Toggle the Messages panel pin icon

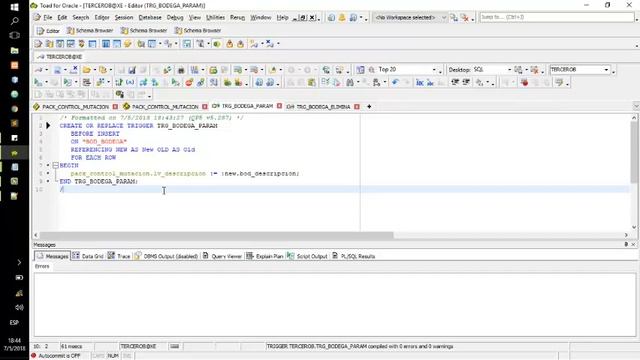(626, 244)
